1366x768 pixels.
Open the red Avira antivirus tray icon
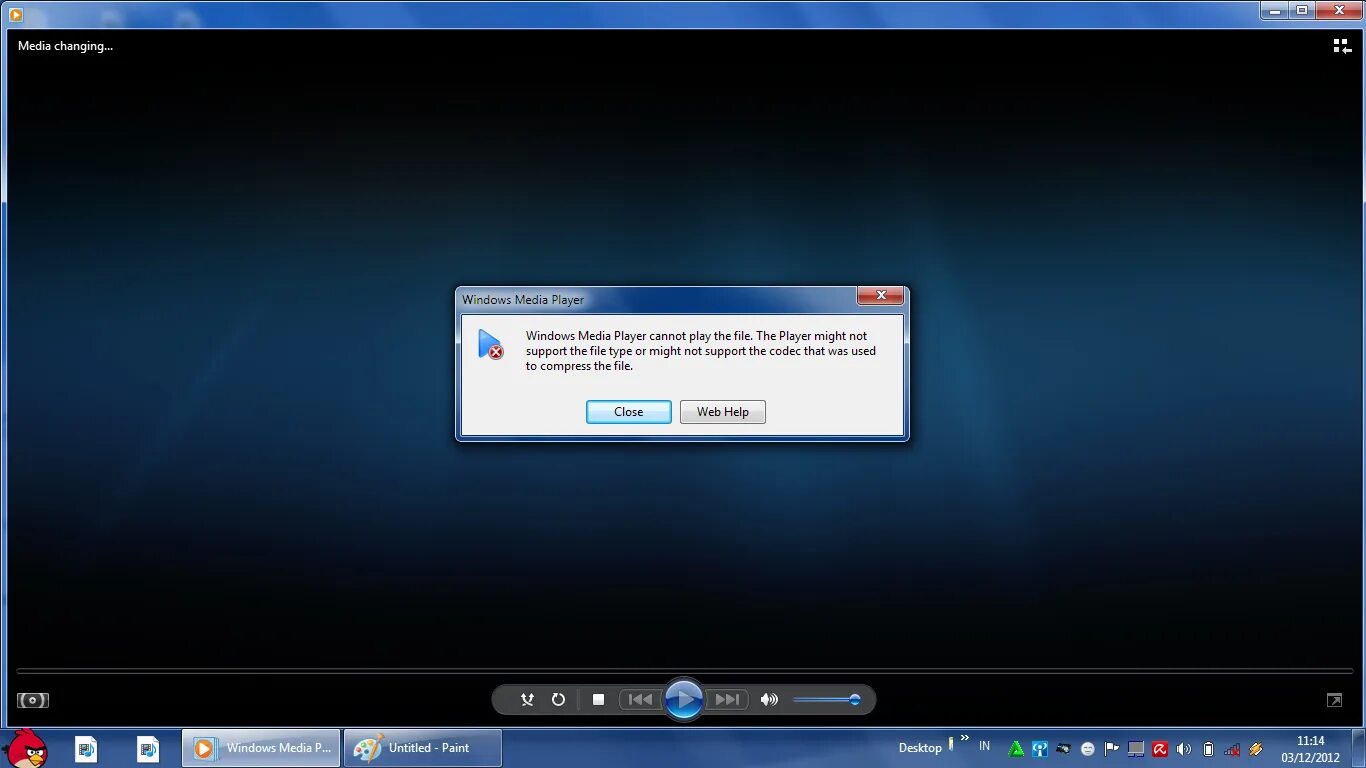coord(1160,749)
